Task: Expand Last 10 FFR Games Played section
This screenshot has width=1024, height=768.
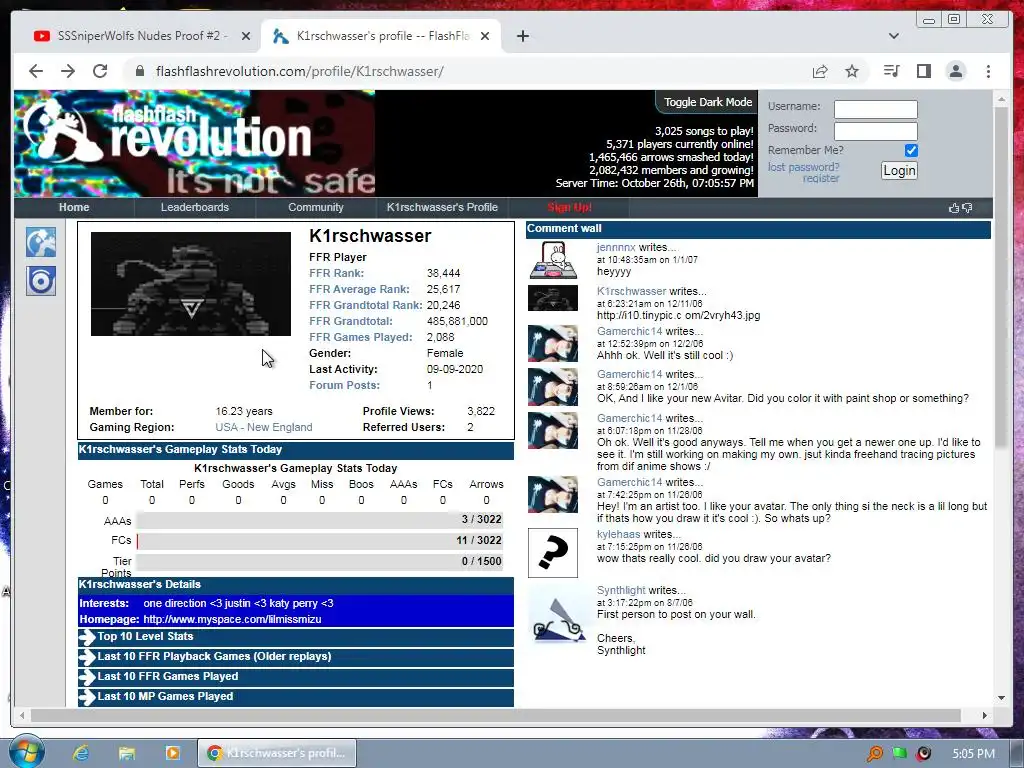Action: pos(296,677)
